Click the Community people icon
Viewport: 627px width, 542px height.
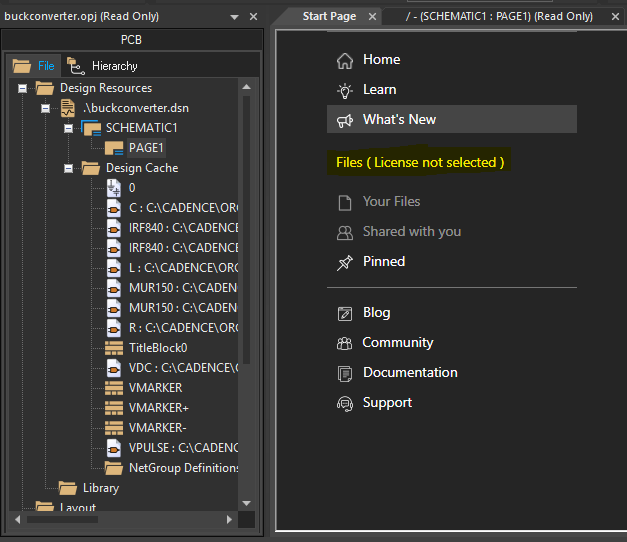(345, 343)
